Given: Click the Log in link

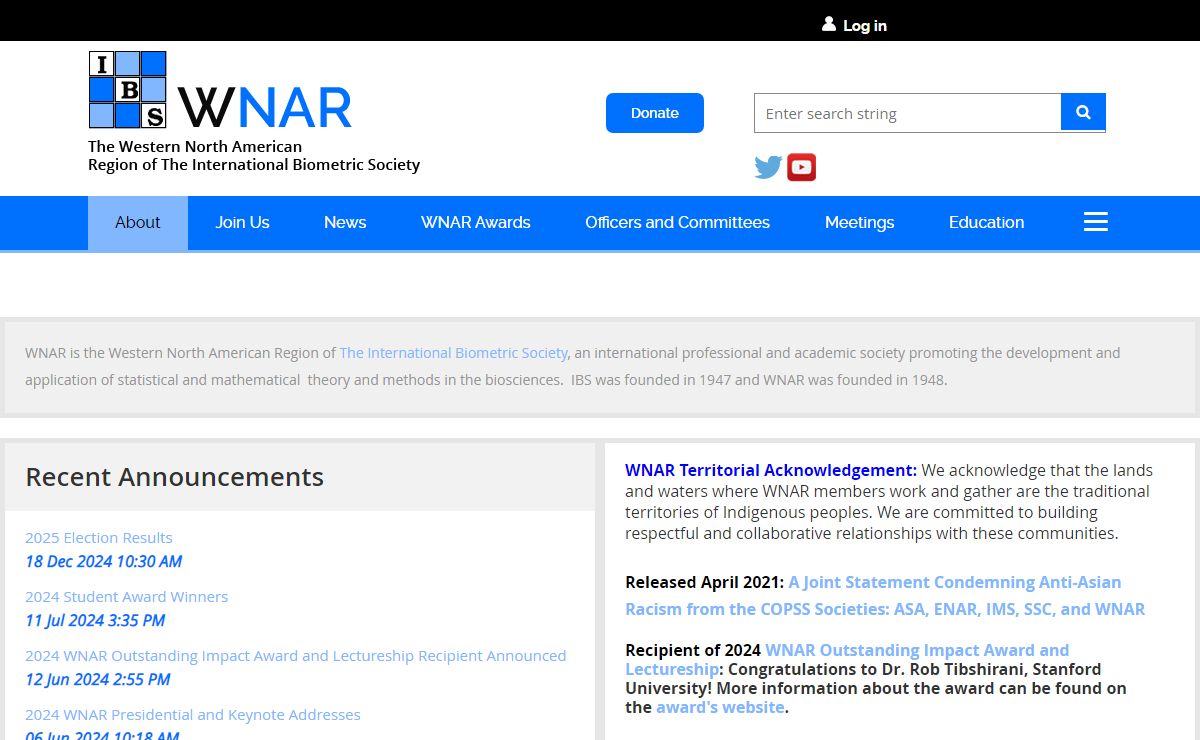Looking at the screenshot, I should [x=865, y=26].
